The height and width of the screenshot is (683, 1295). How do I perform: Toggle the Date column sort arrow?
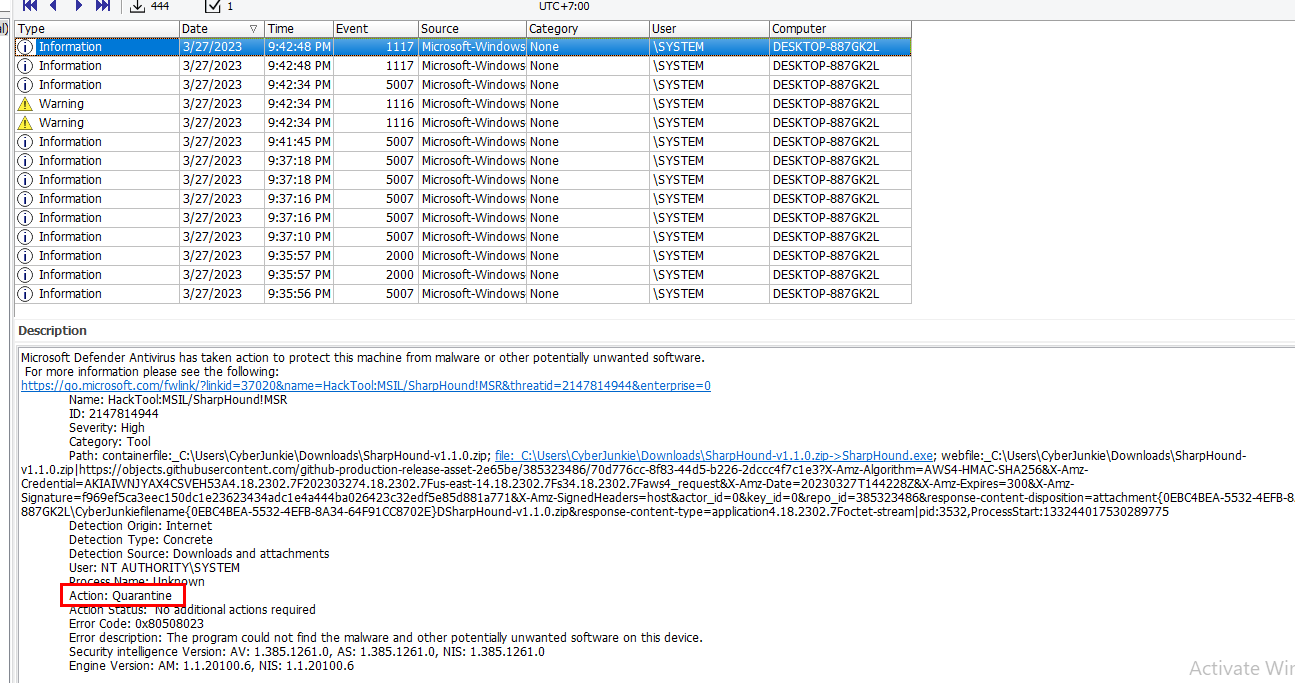pos(253,29)
